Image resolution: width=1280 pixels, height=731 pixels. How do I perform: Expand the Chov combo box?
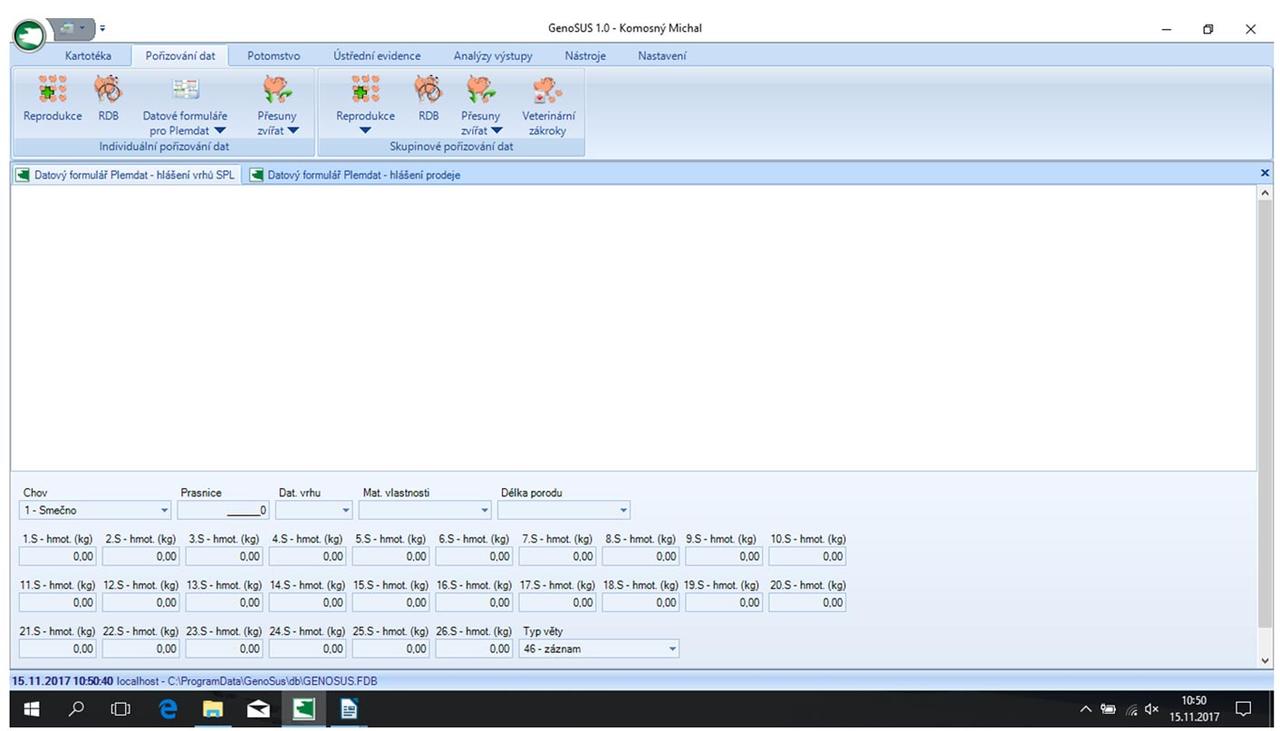coord(164,510)
